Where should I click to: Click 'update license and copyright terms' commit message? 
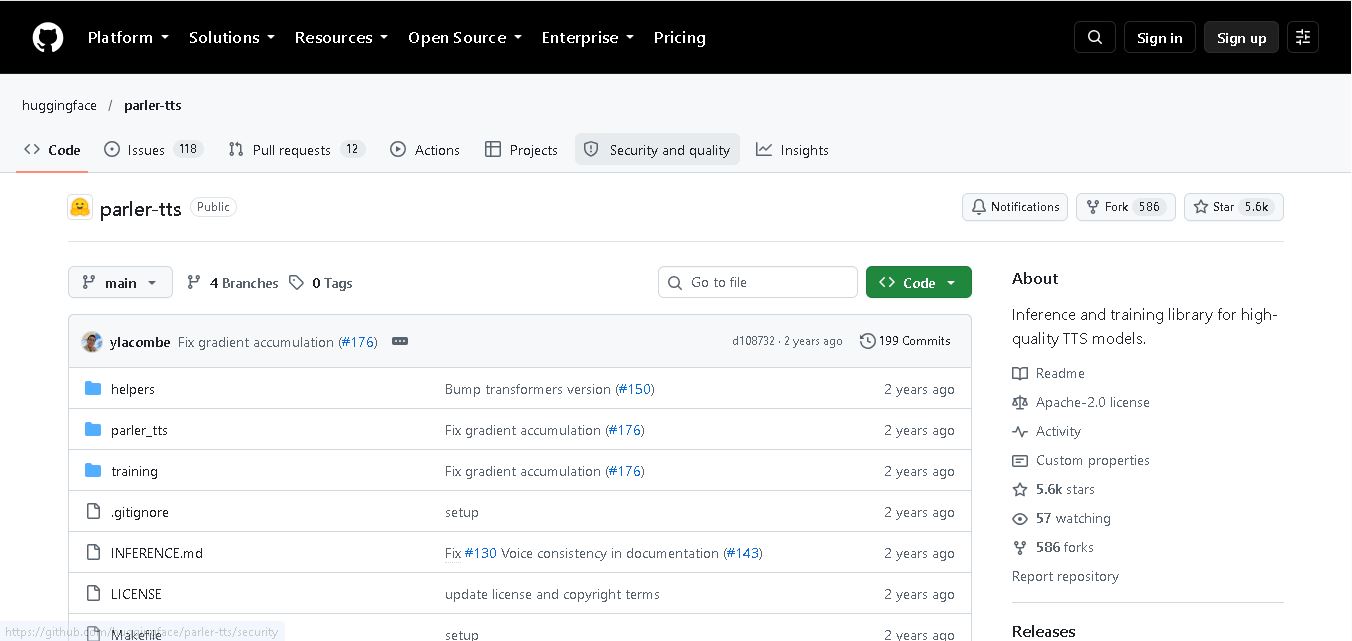click(552, 594)
